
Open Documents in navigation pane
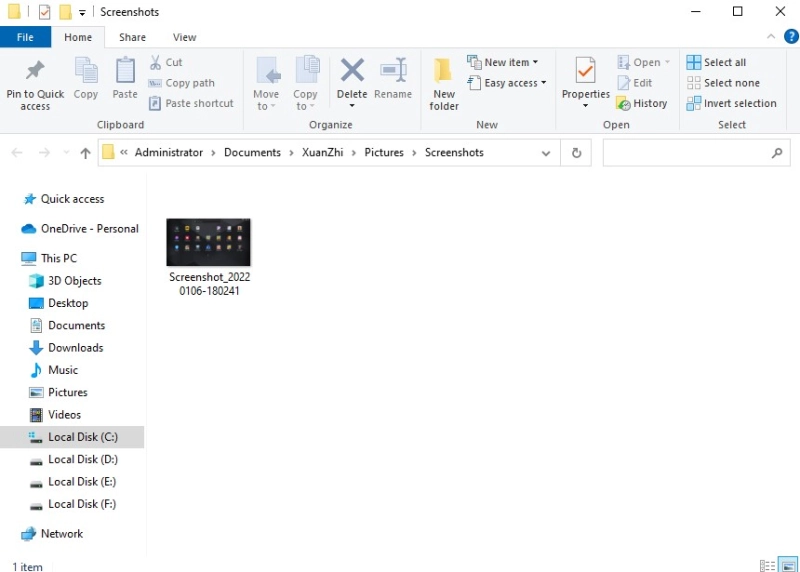click(67, 325)
